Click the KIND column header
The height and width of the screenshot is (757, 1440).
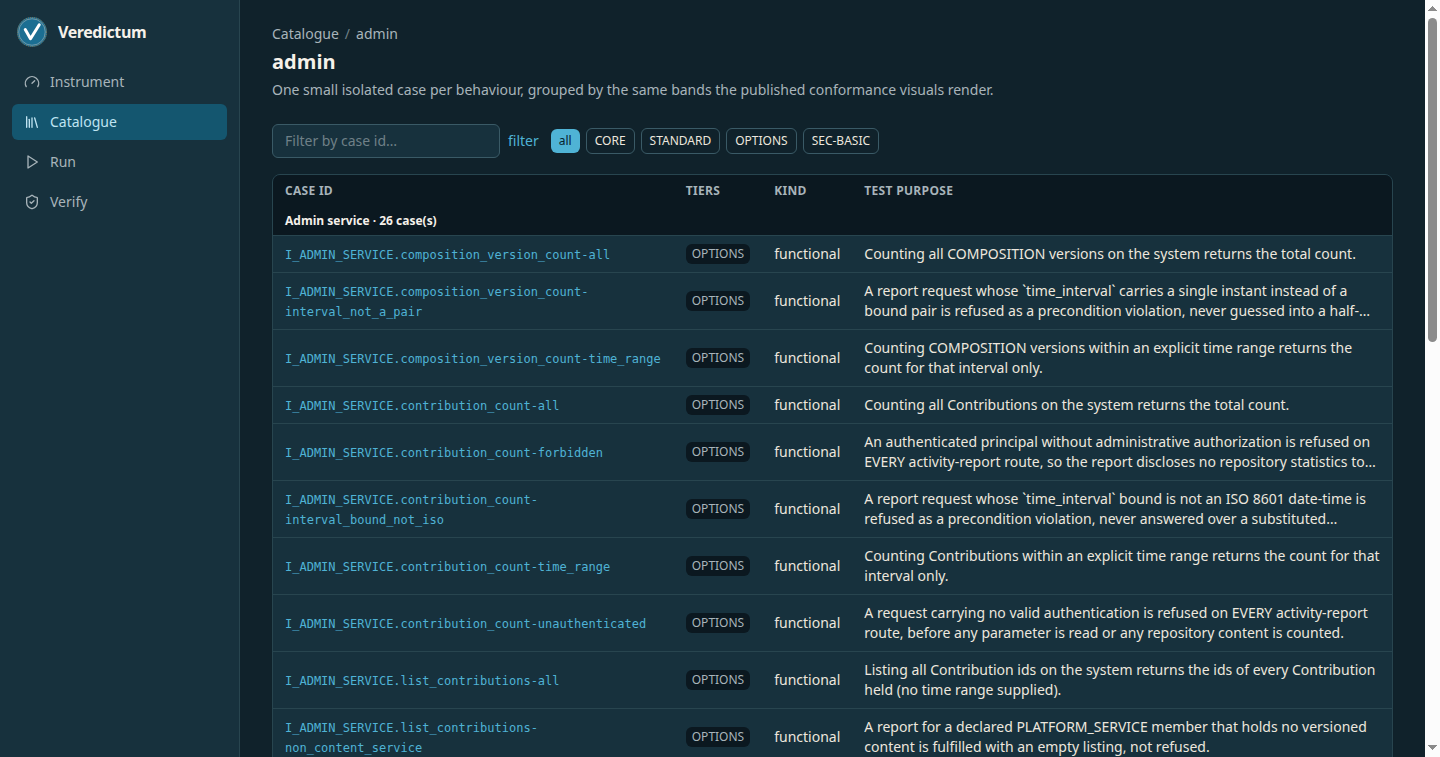point(790,190)
